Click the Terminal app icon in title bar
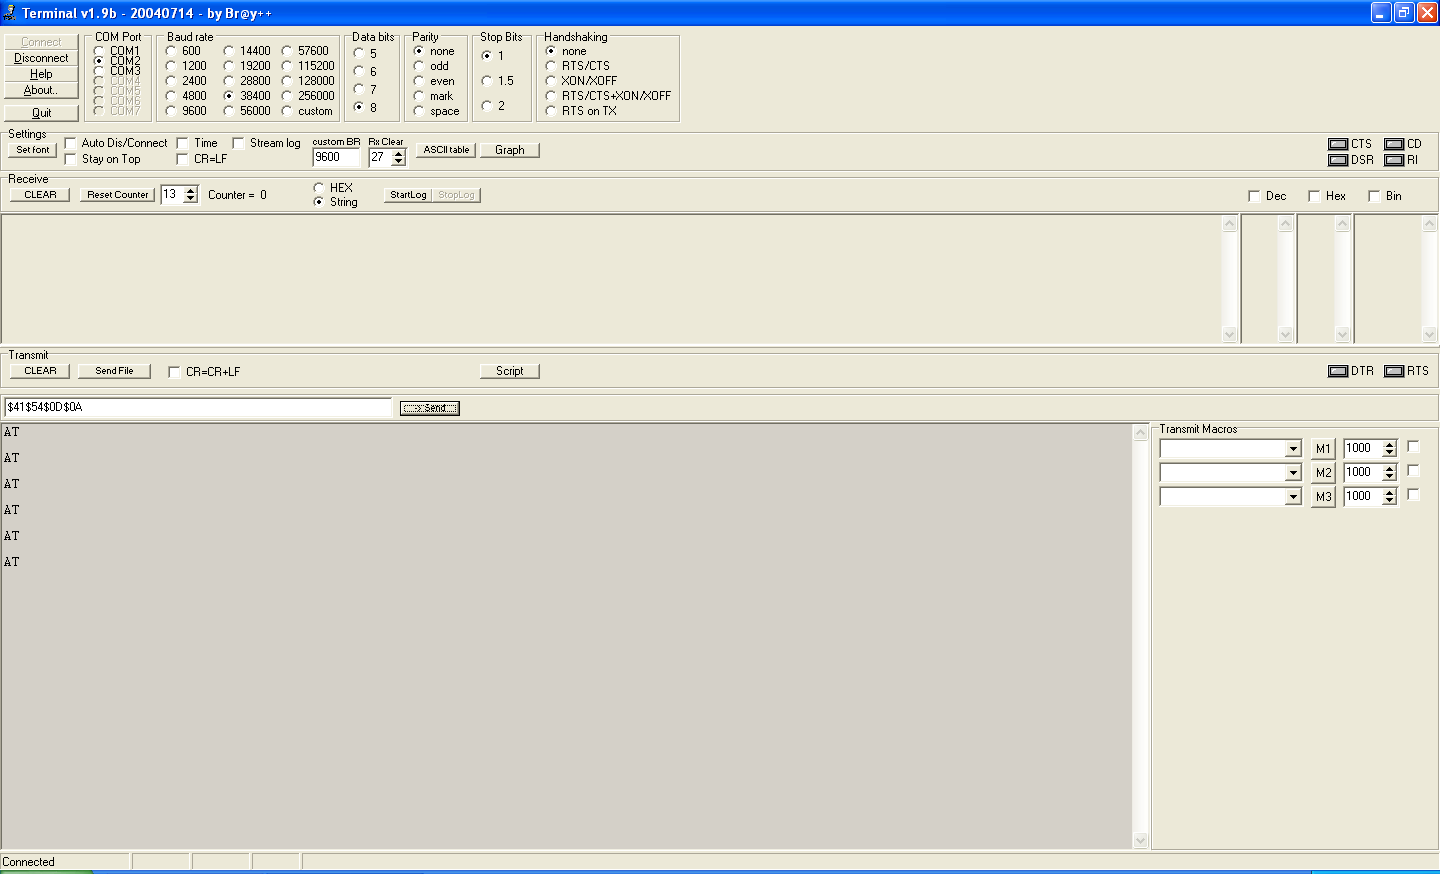1440x874 pixels. pyautogui.click(x=10, y=13)
